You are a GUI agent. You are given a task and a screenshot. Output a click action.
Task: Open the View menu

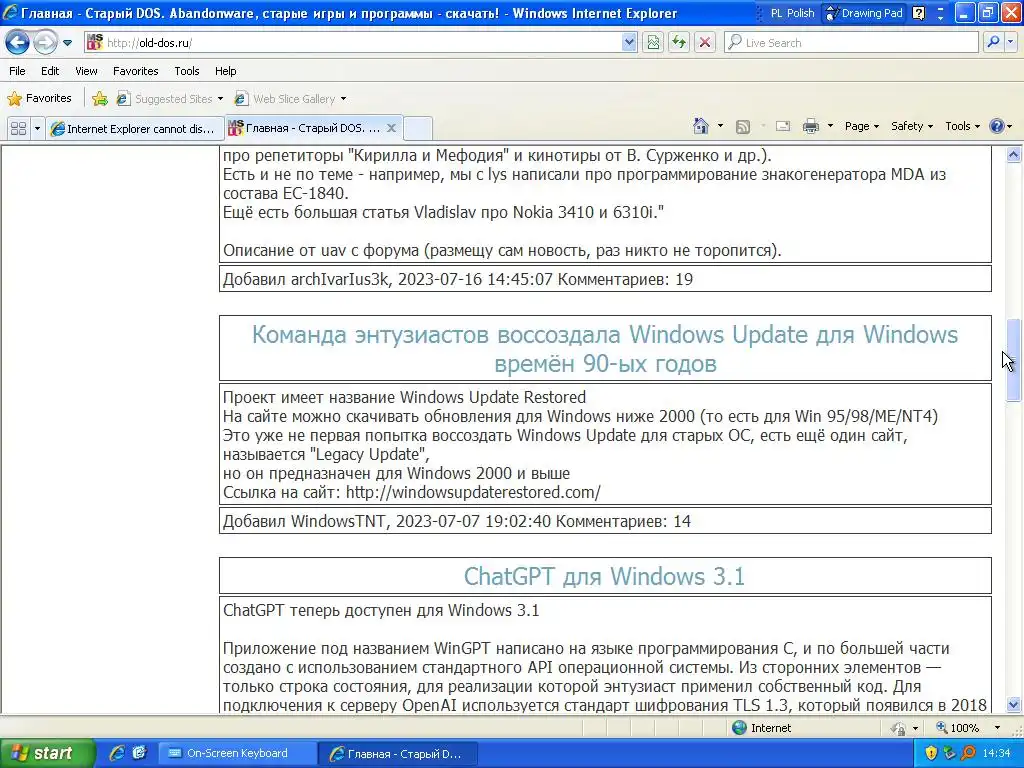pos(86,71)
